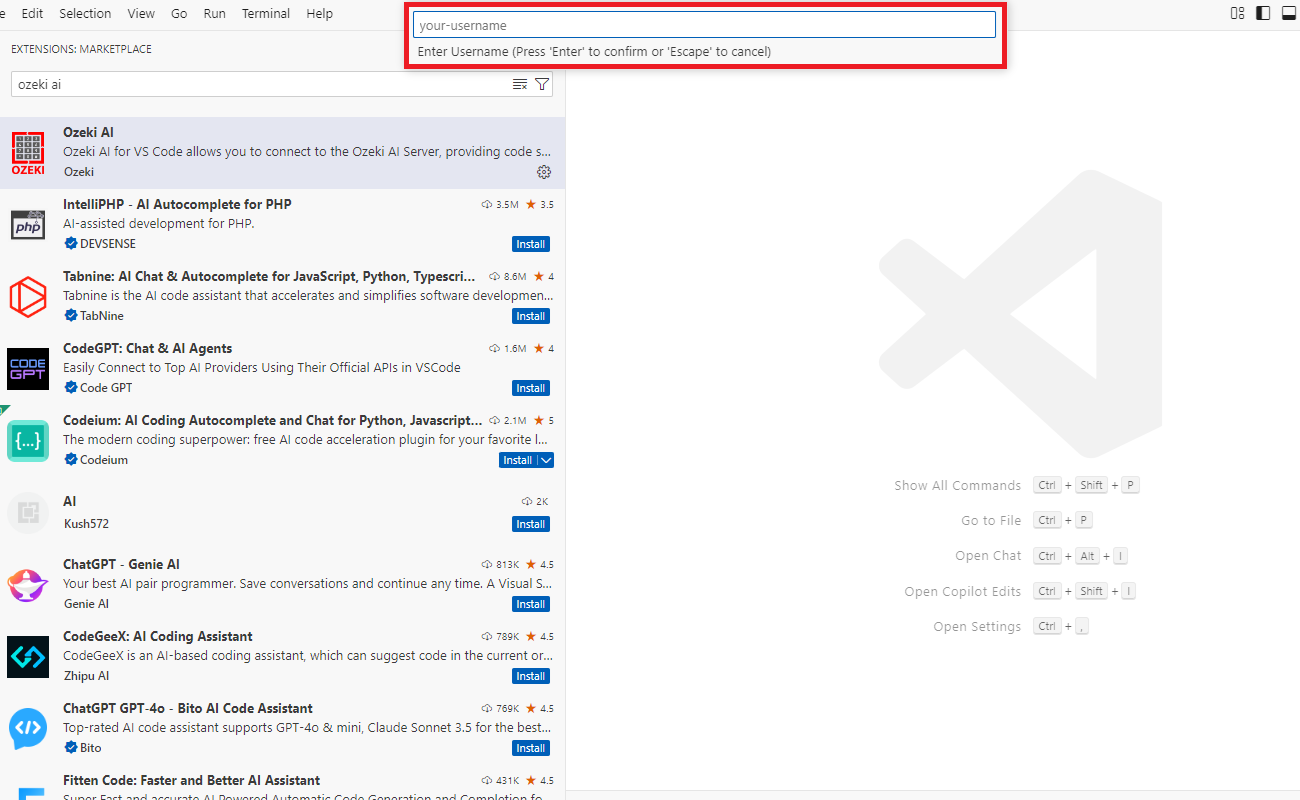Click the Open Copilot Edits label
This screenshot has width=1300, height=800.
[963, 591]
